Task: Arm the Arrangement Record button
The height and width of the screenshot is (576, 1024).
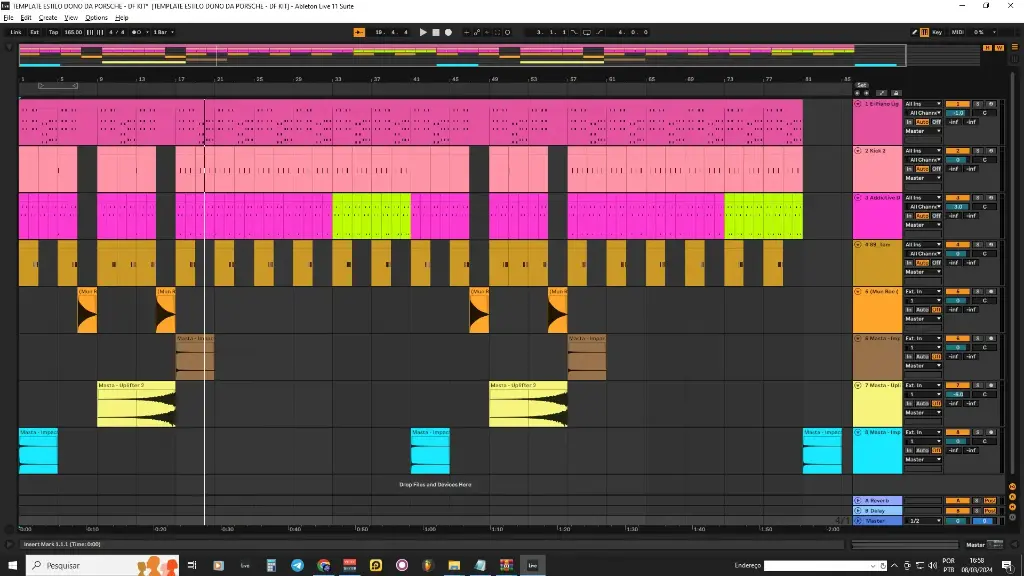Action: 448,32
